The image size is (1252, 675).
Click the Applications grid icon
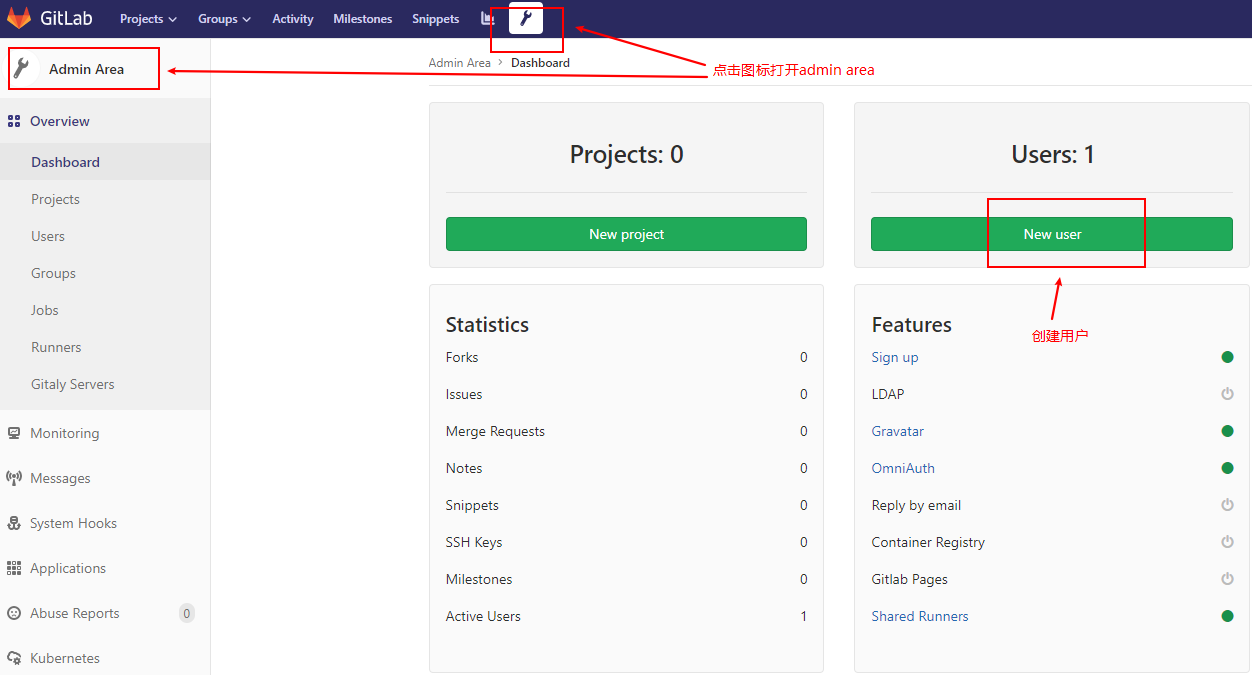click(14, 568)
